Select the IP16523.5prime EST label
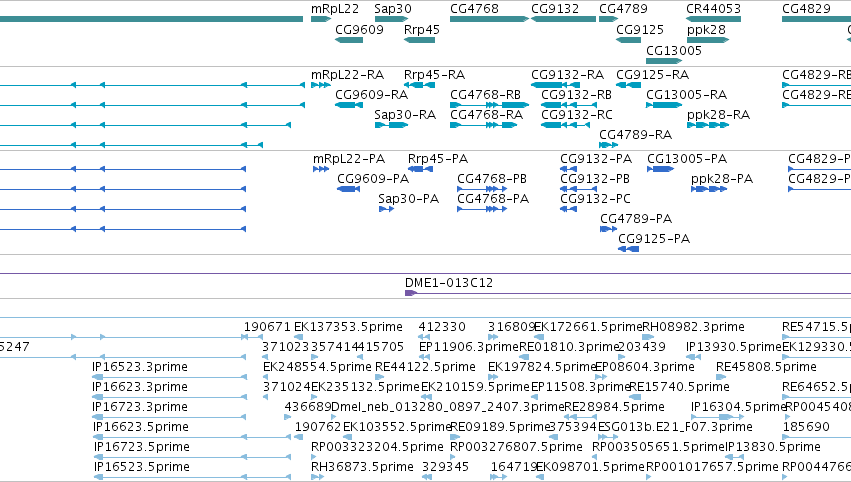Screen dimensions: 851x482 tap(142, 467)
